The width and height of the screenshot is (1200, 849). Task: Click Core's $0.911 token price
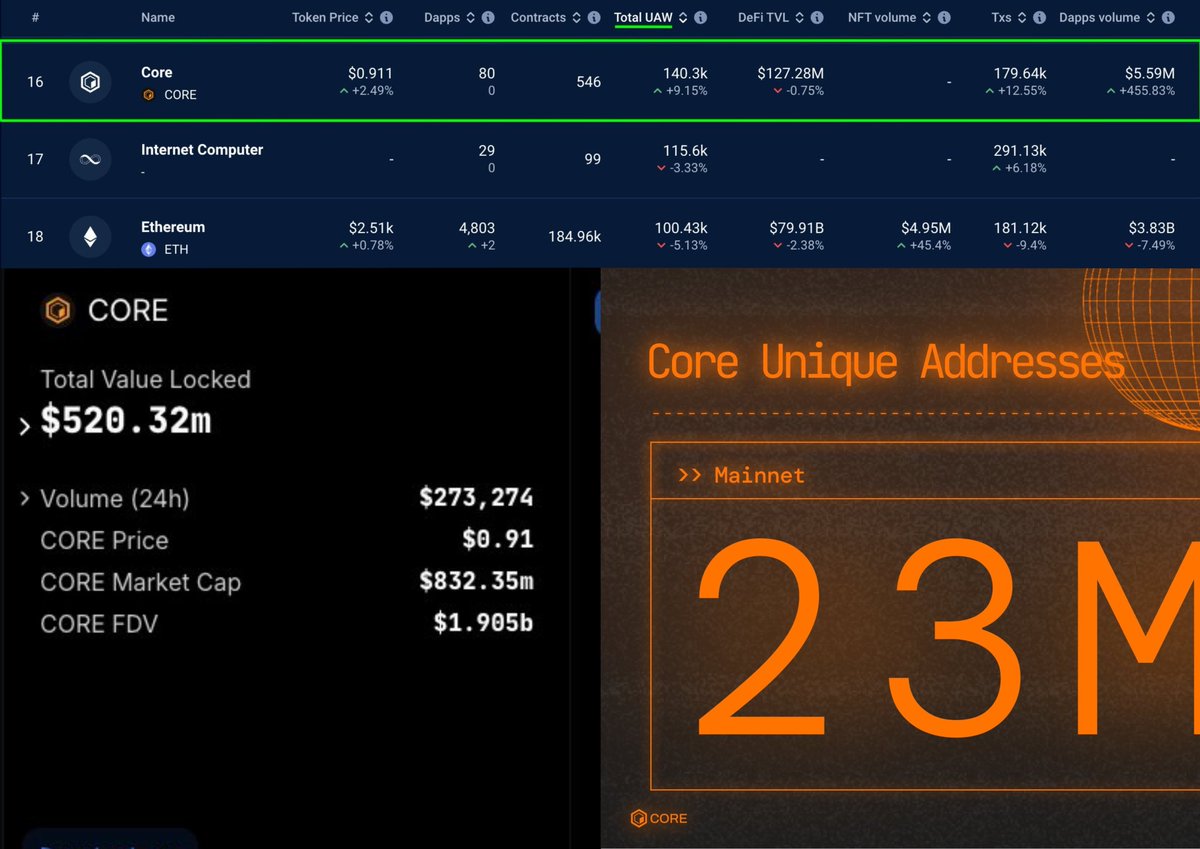[x=371, y=73]
